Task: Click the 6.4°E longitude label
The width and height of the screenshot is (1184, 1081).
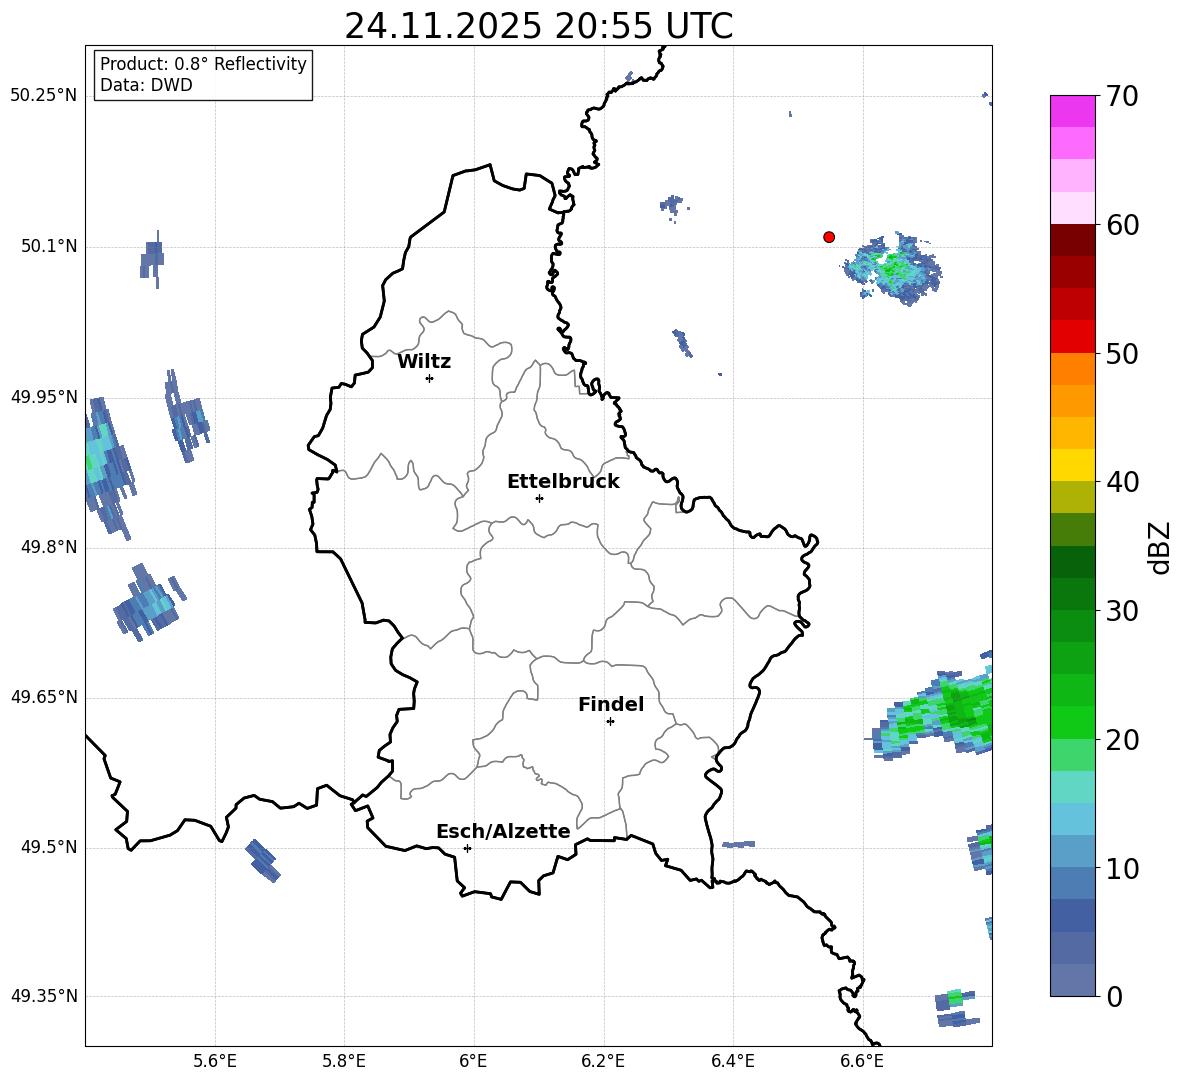Action: point(732,1061)
